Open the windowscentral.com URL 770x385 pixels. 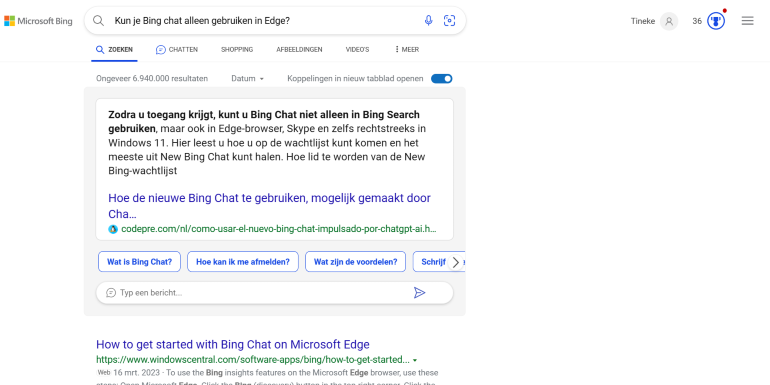coord(253,359)
